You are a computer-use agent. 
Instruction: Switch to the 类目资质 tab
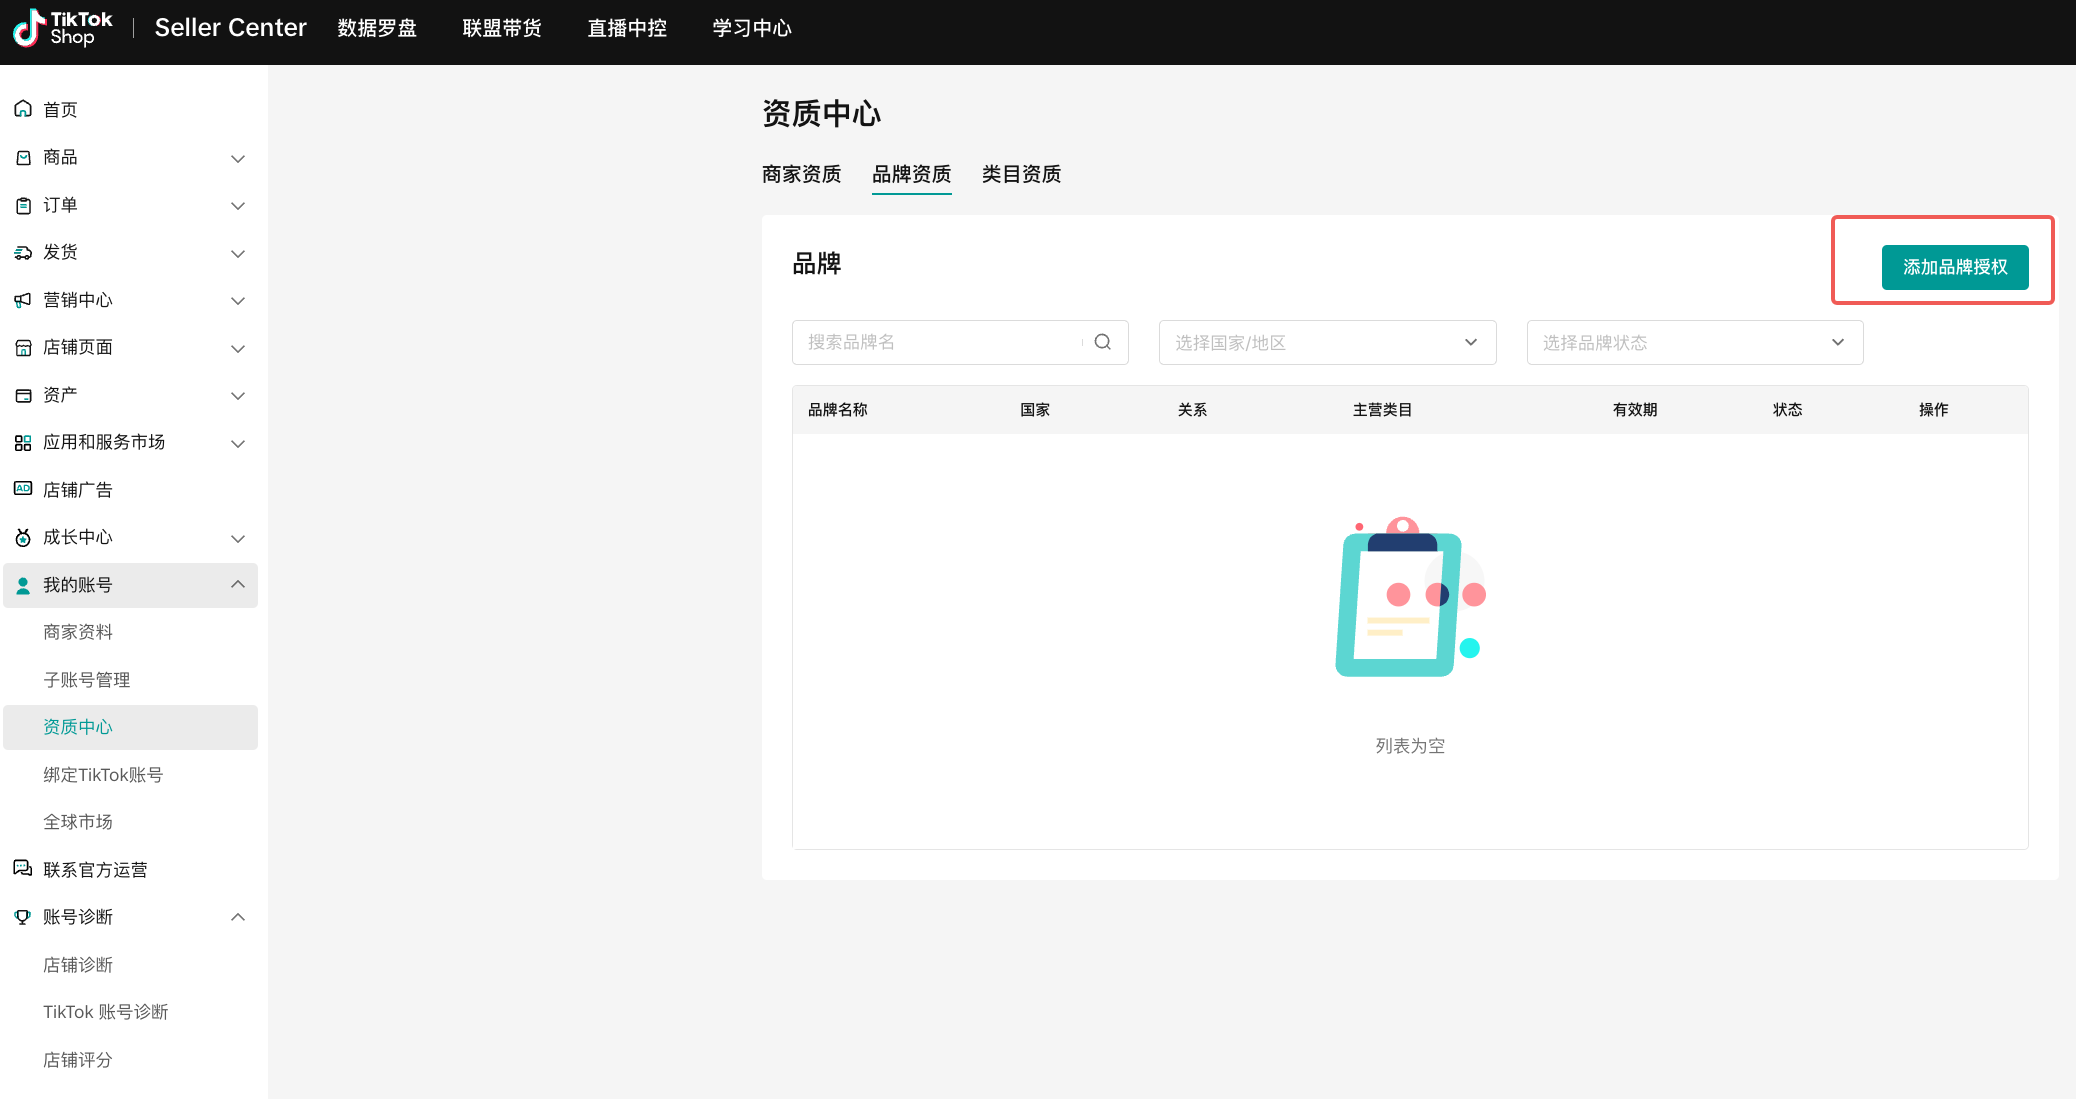pyautogui.click(x=1021, y=174)
